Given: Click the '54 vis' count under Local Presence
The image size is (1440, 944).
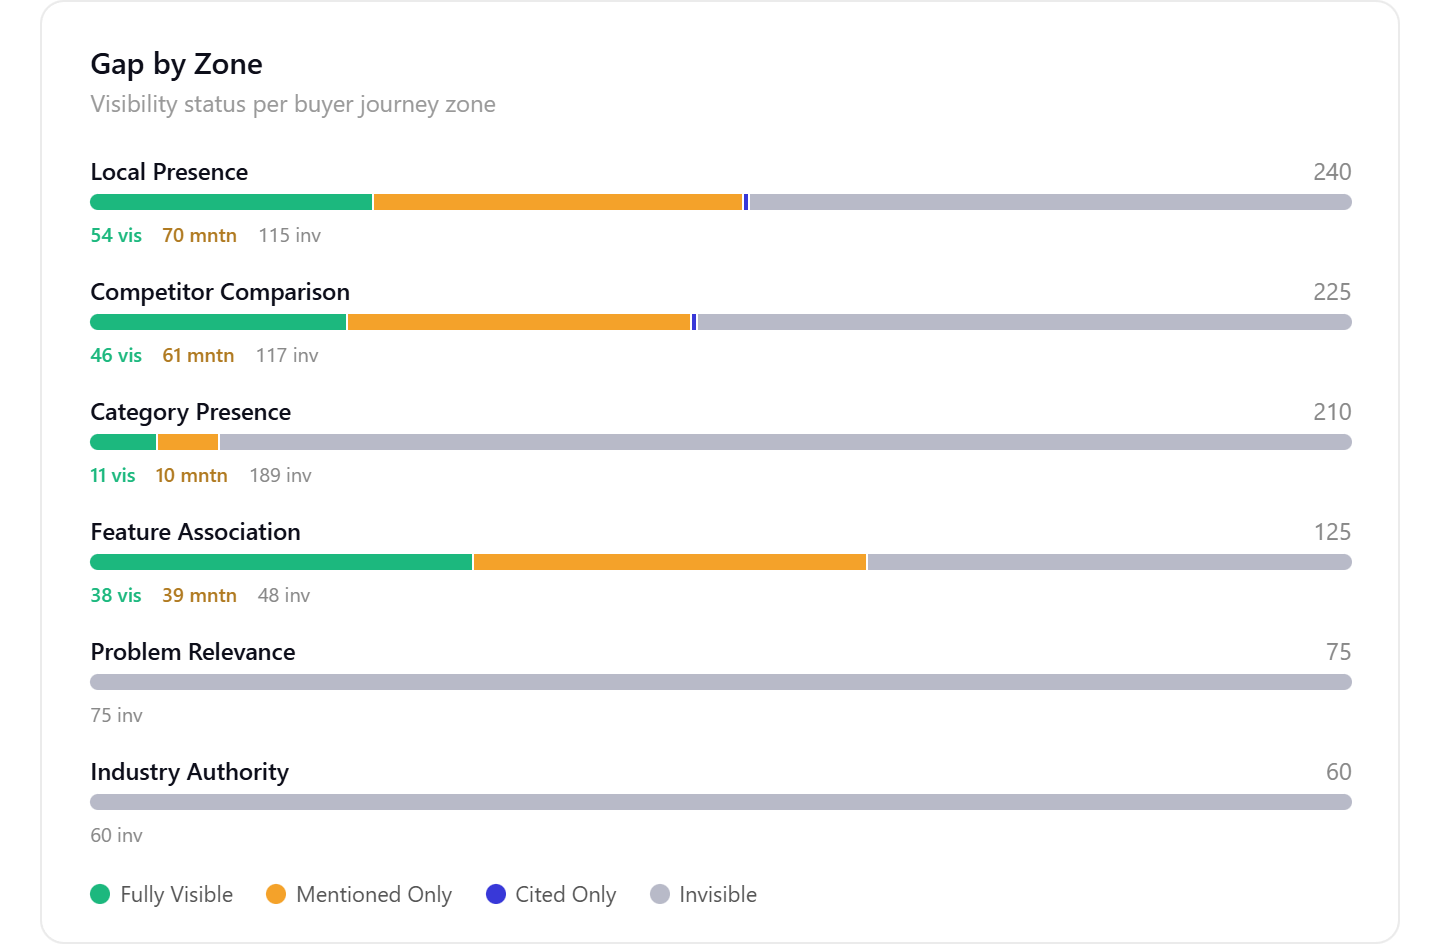Looking at the screenshot, I should coord(116,235).
